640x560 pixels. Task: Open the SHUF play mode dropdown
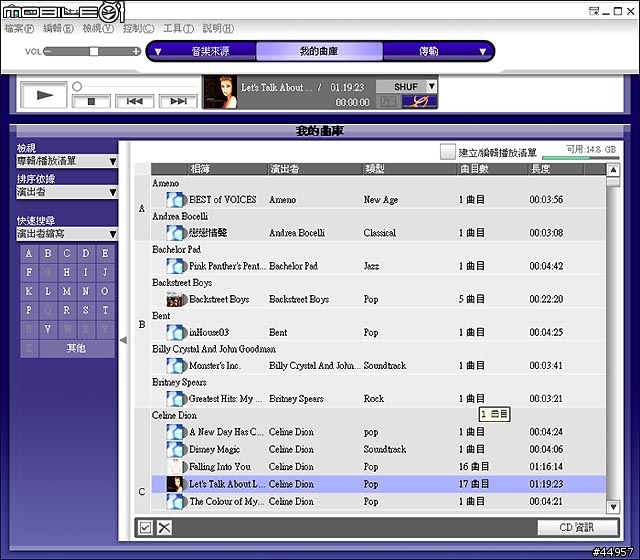coord(431,87)
